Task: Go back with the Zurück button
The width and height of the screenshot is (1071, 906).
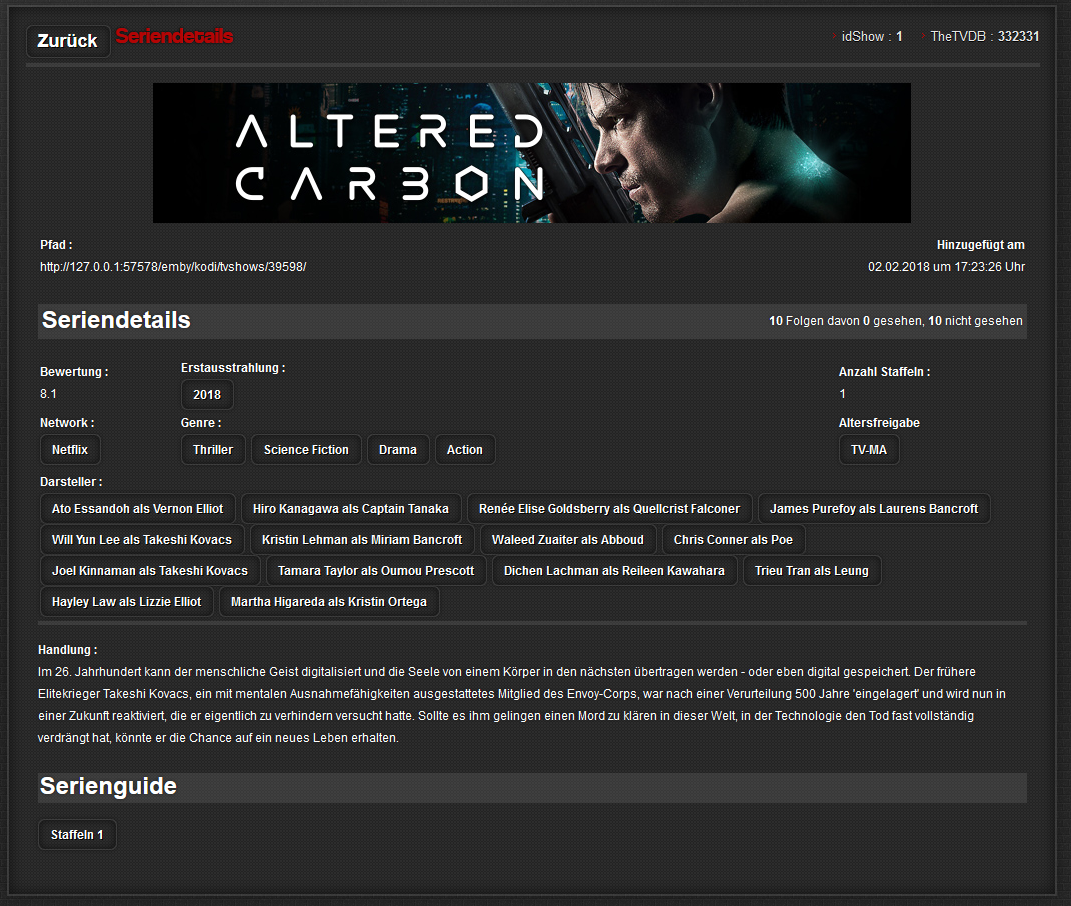Action: click(x=68, y=41)
